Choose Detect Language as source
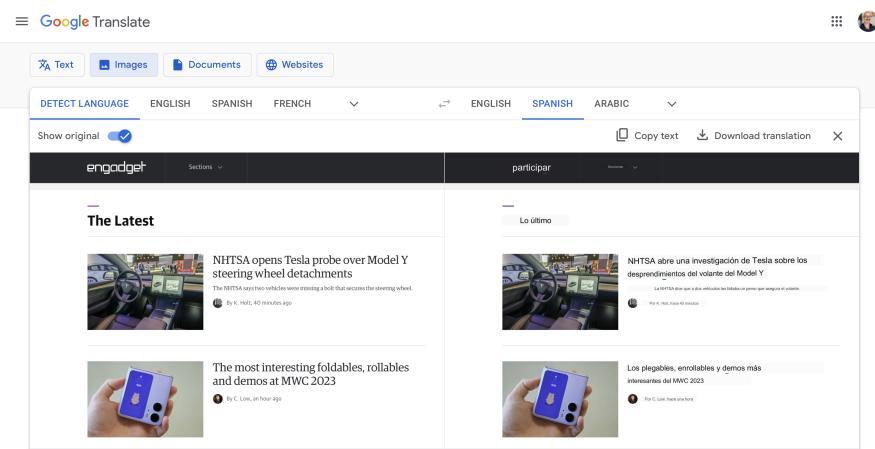This screenshot has height=449, width=875. 84,104
